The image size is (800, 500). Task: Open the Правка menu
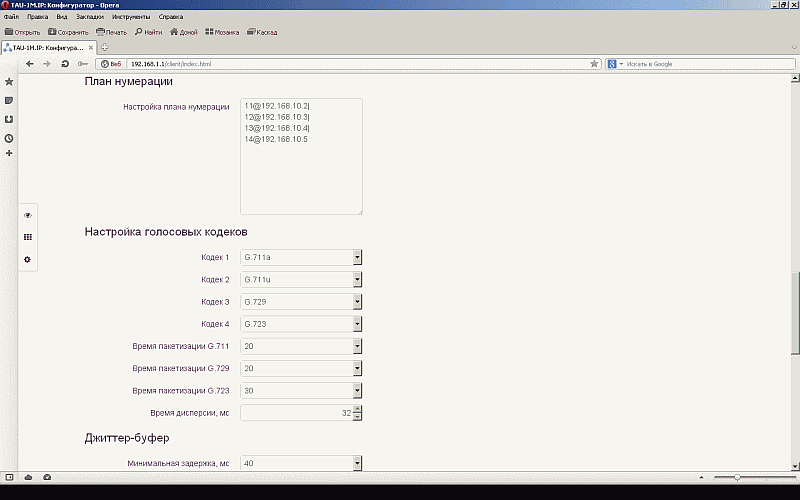[x=38, y=17]
